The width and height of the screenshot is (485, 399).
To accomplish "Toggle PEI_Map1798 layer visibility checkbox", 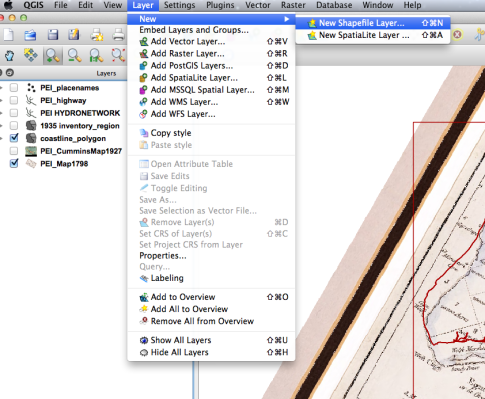I will pyautogui.click(x=14, y=163).
